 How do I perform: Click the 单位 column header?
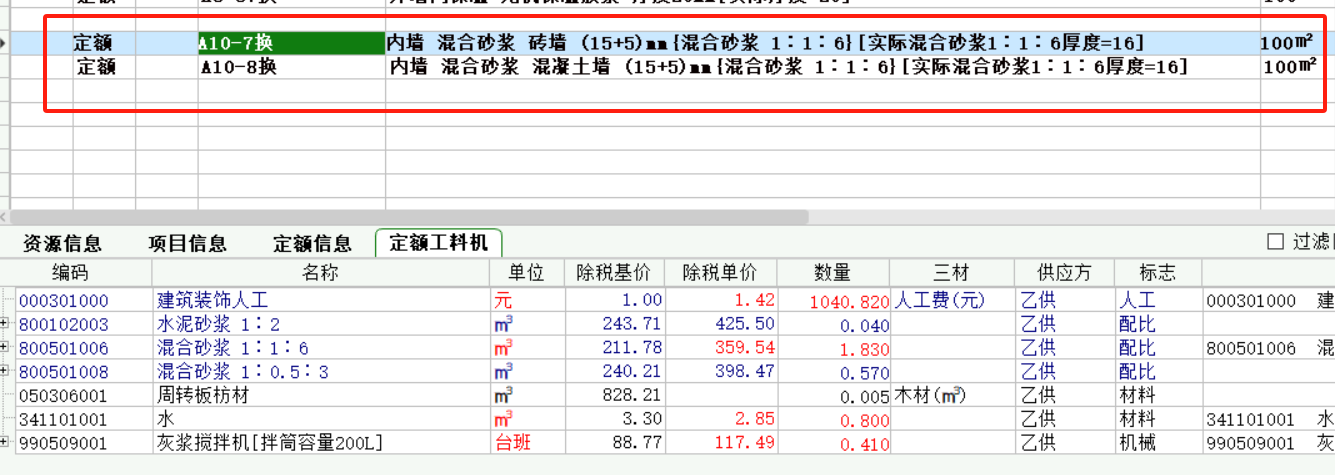click(527, 272)
